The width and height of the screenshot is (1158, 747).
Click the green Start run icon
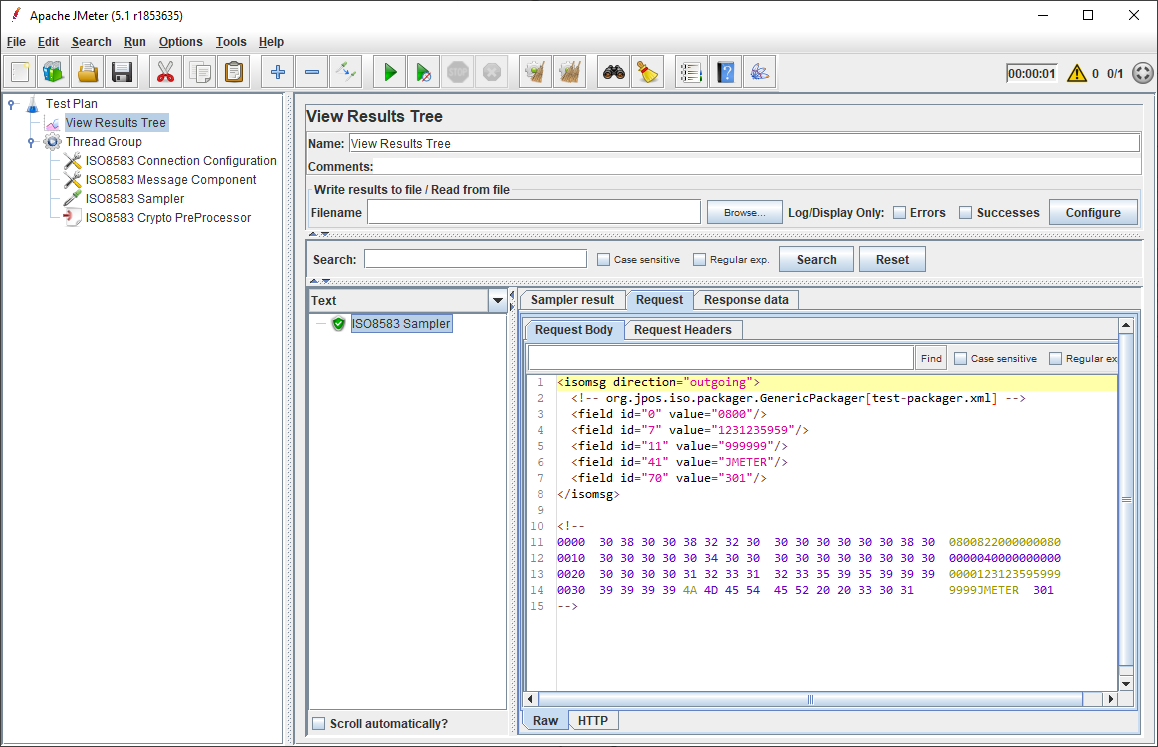click(390, 72)
